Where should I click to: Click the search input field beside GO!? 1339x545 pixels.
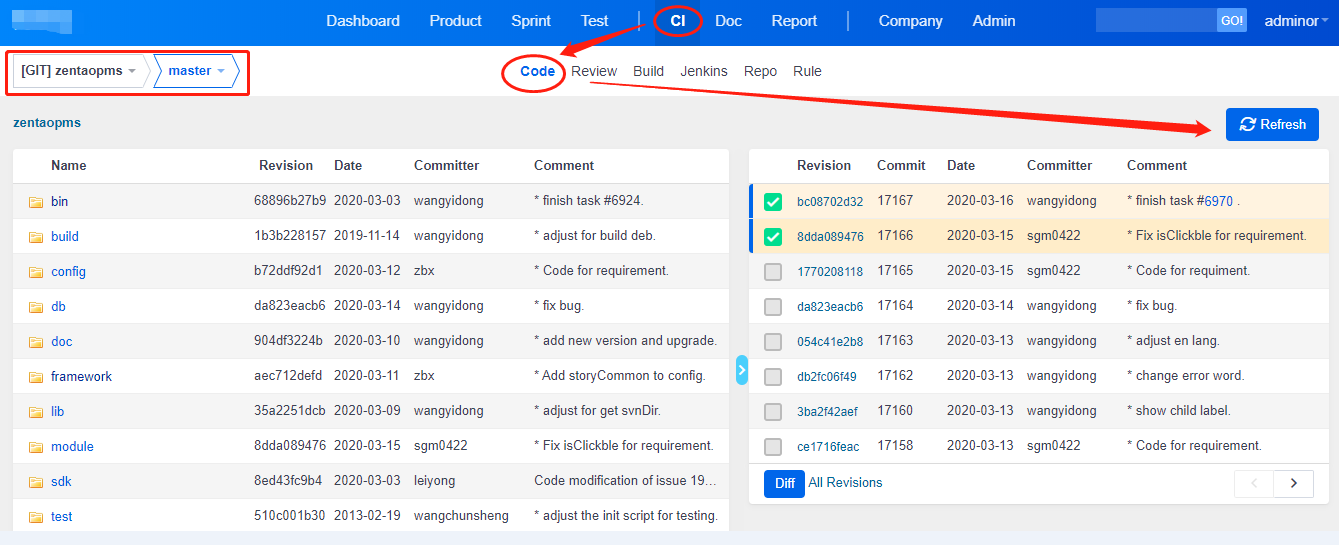pos(1155,21)
